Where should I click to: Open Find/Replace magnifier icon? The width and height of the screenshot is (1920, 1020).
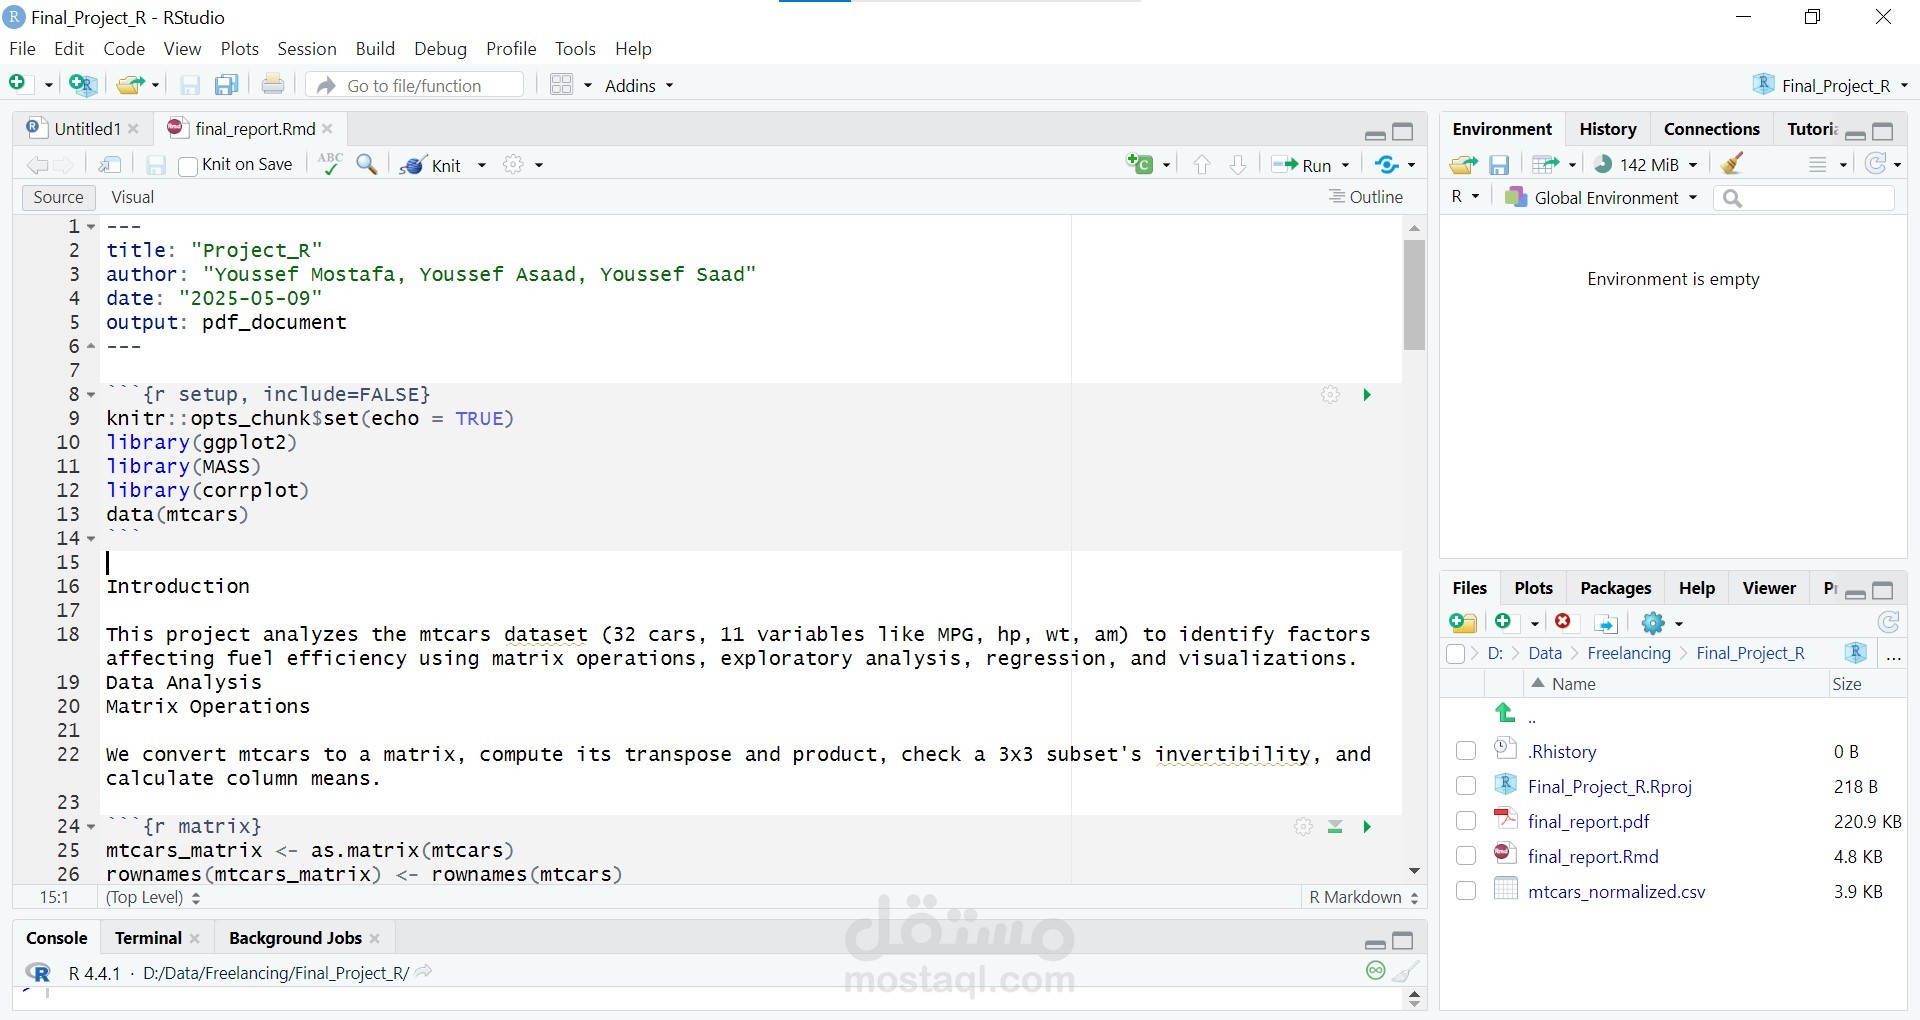(367, 164)
